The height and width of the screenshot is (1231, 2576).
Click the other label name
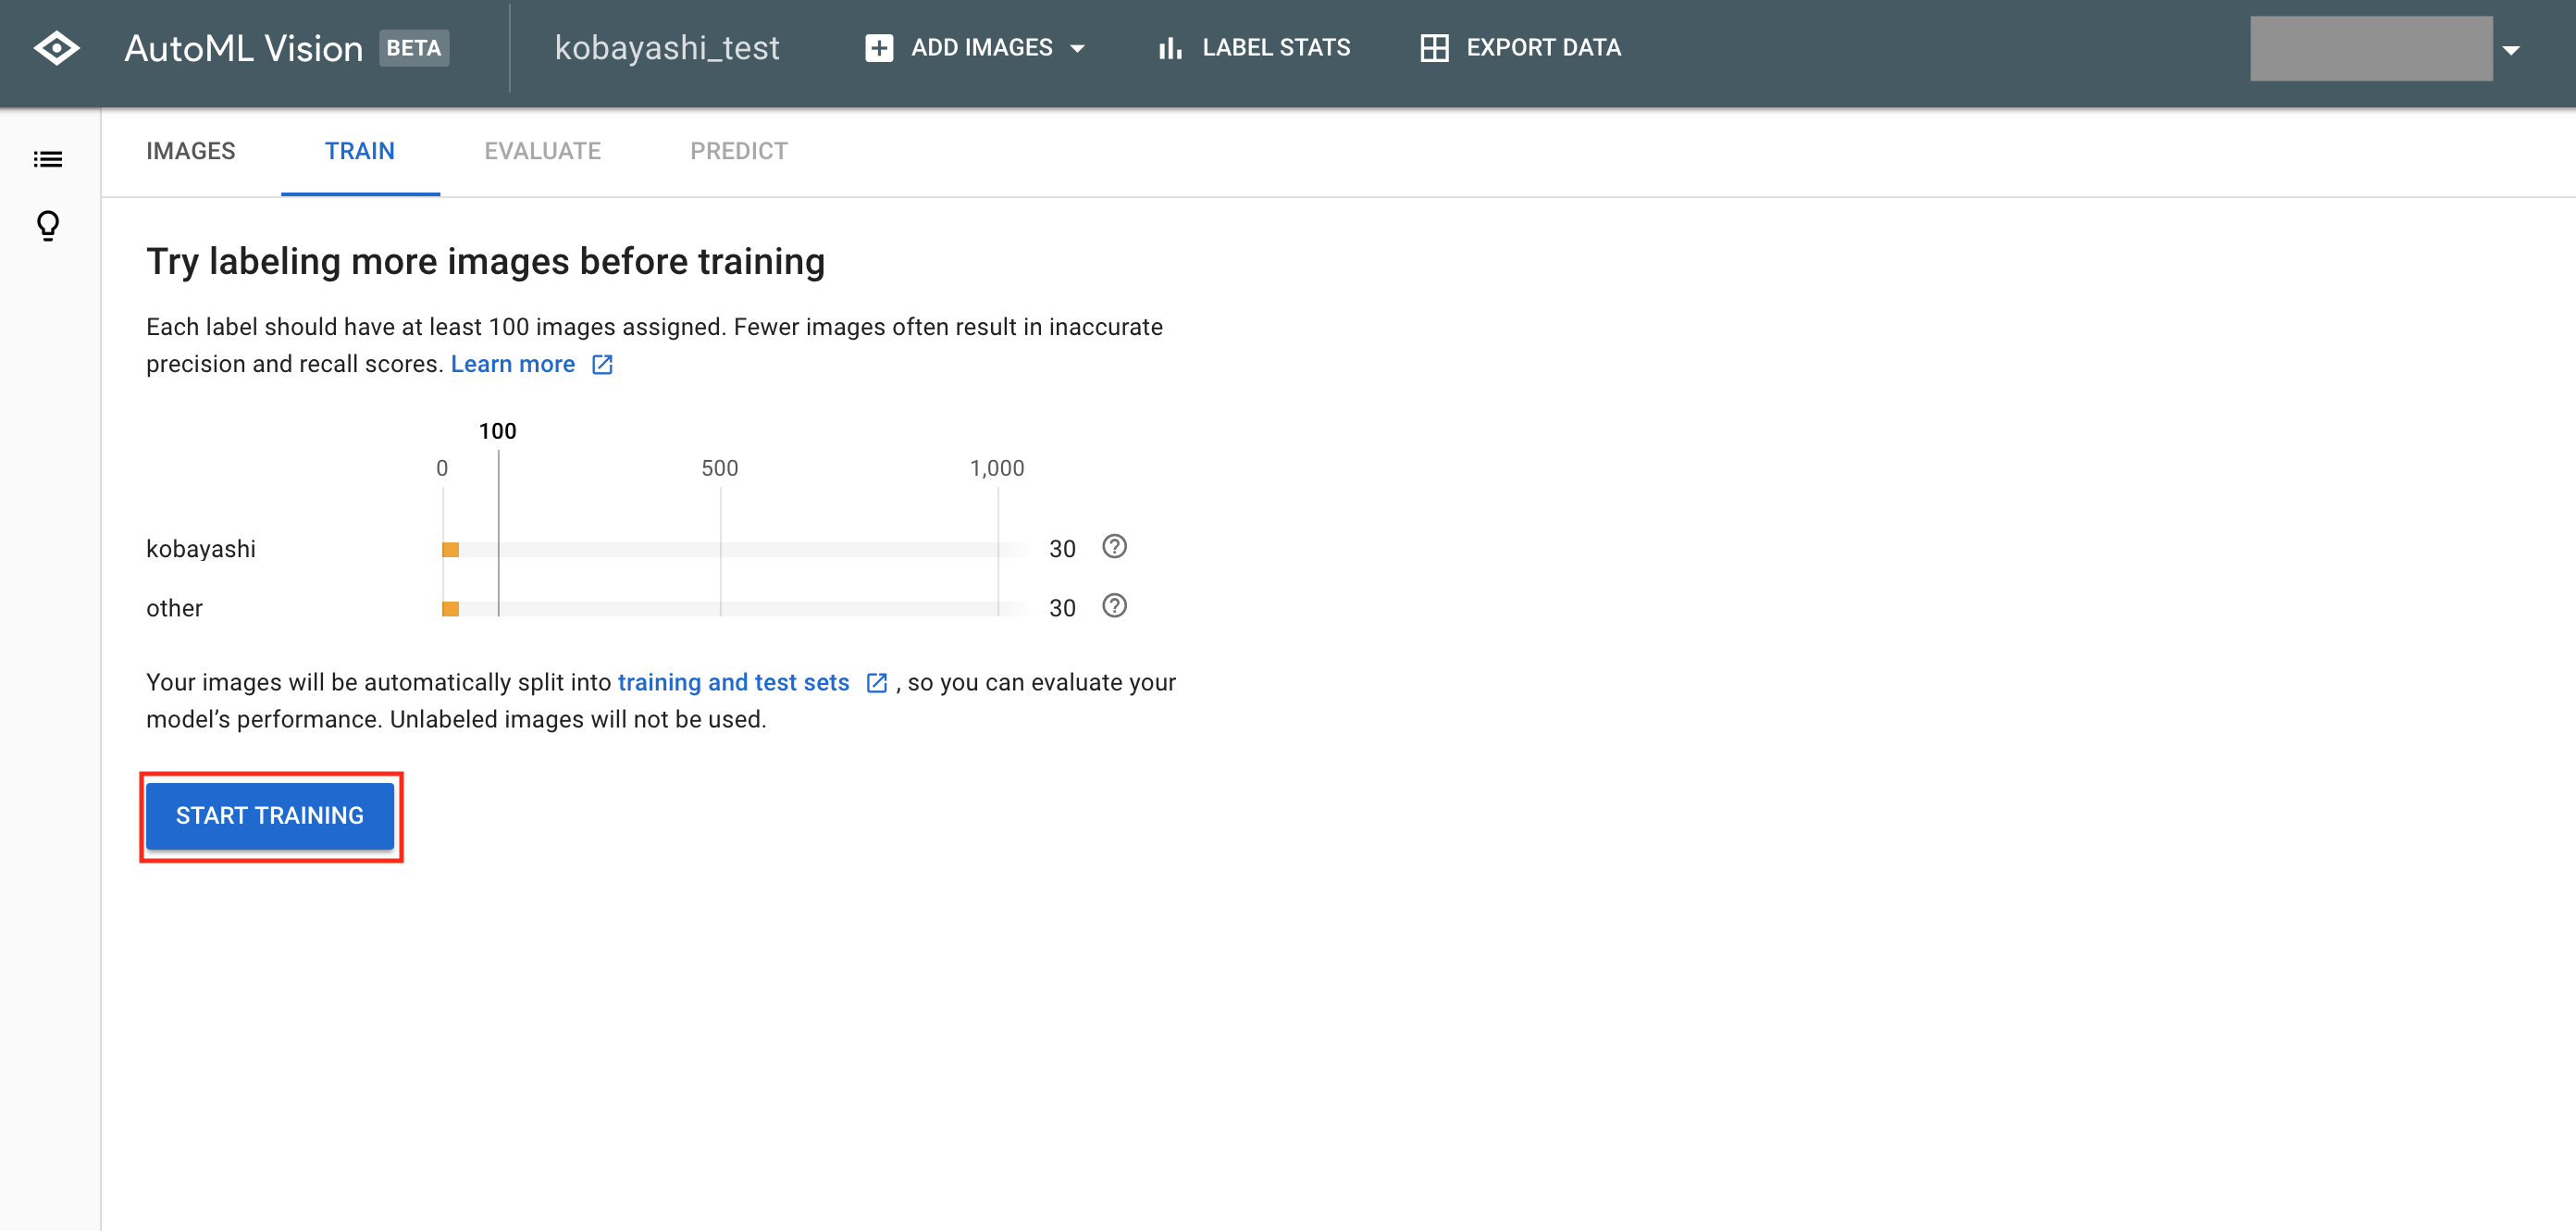[175, 609]
